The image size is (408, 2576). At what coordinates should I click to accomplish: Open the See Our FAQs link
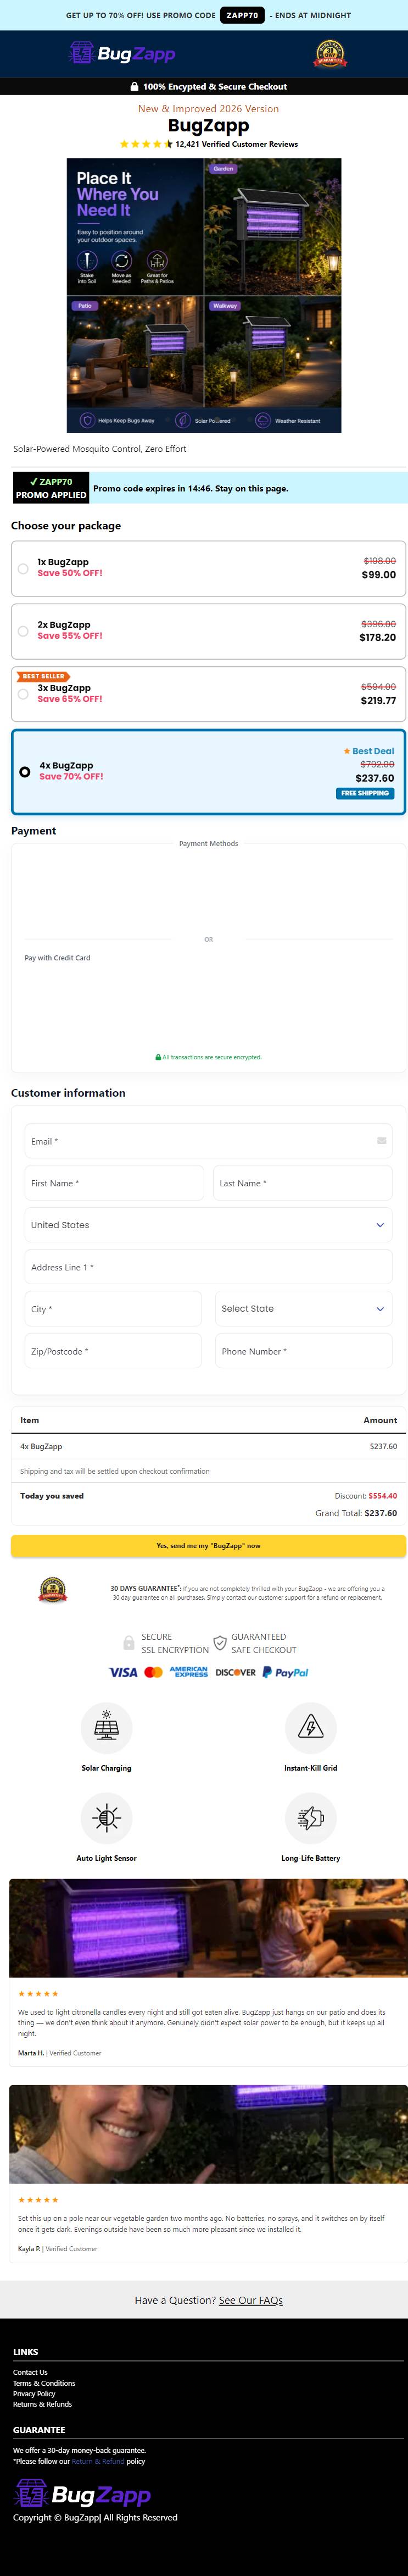[x=251, y=2300]
